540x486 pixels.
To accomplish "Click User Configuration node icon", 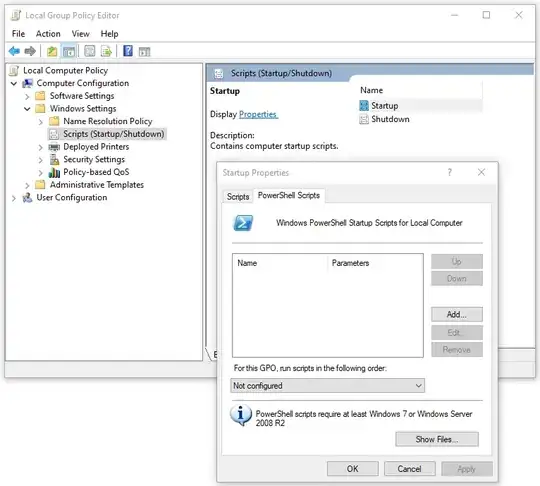I will click(x=27, y=198).
